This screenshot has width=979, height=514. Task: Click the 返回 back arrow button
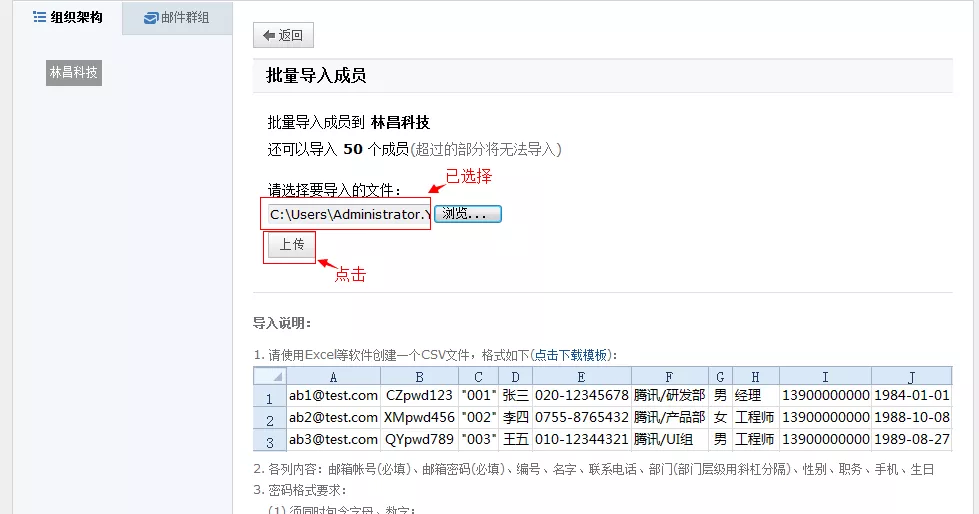point(283,35)
